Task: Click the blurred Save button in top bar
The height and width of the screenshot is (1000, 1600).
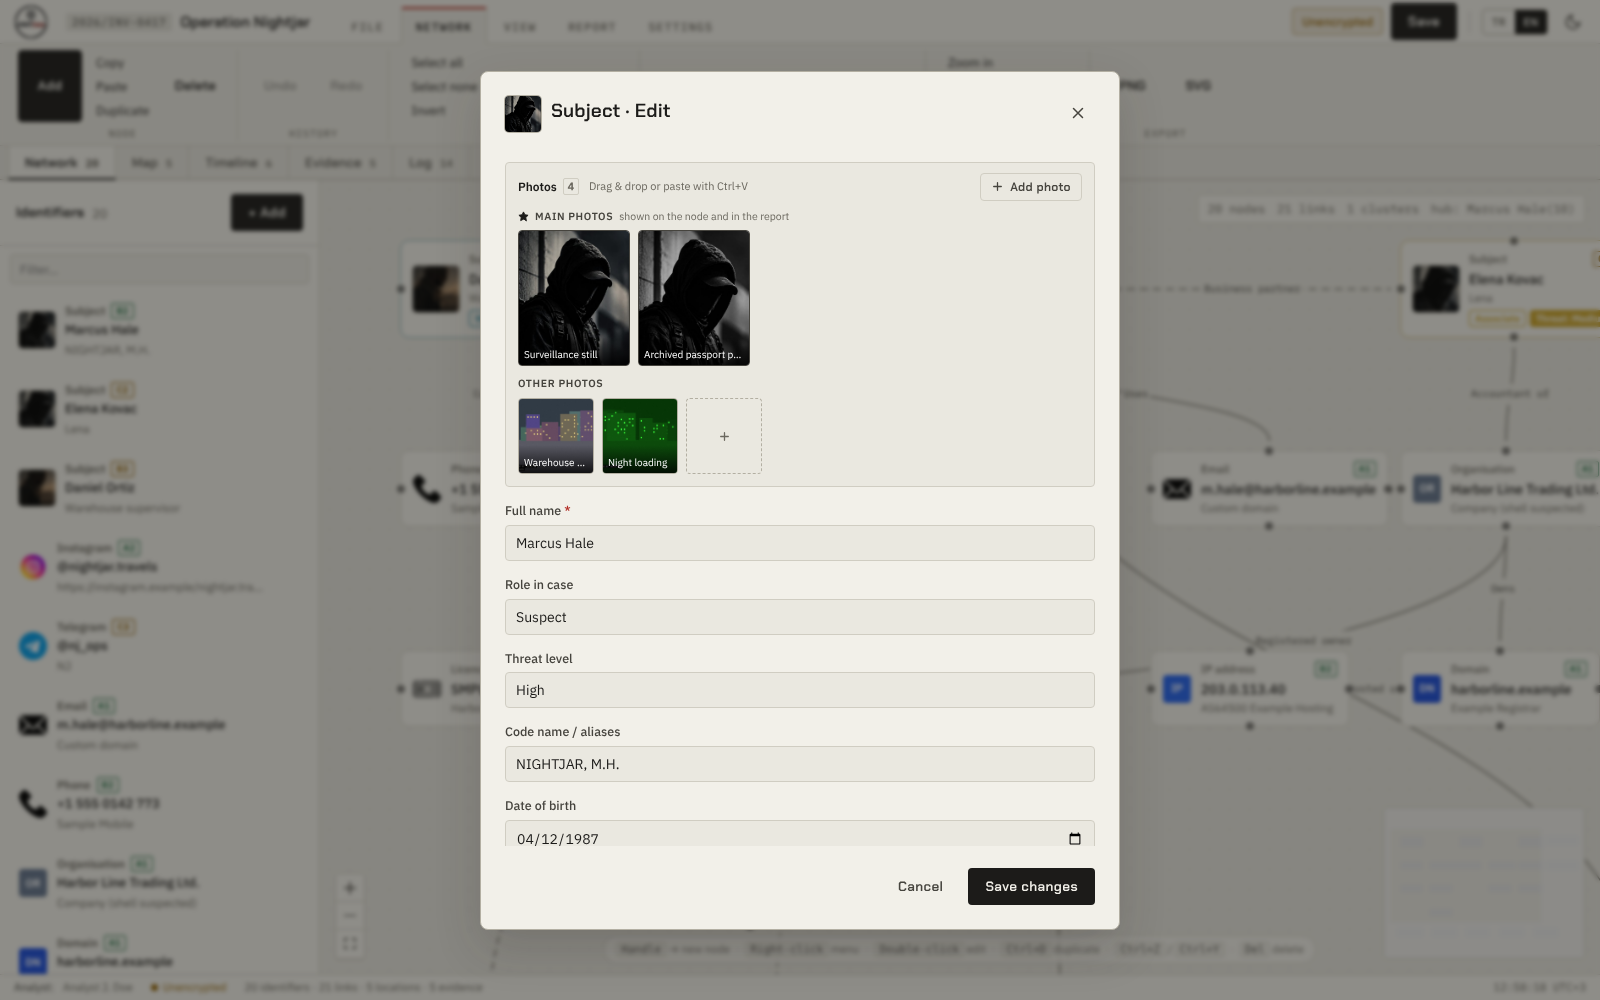Action: coord(1423,21)
